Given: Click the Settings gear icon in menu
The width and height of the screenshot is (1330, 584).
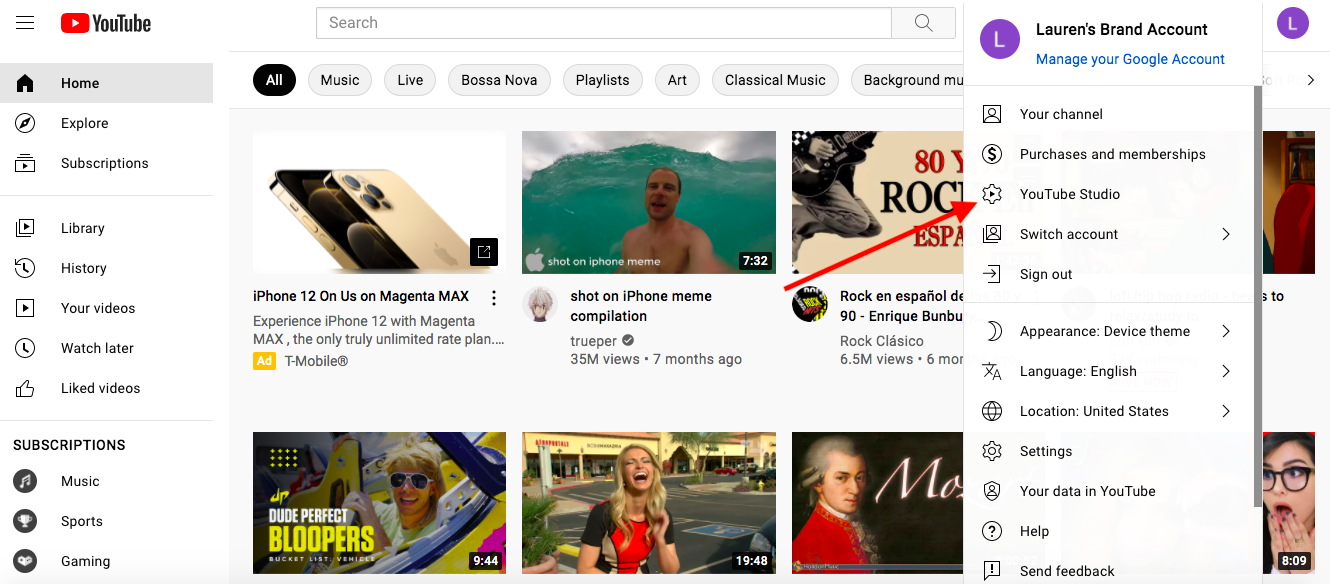Looking at the screenshot, I should point(992,451).
